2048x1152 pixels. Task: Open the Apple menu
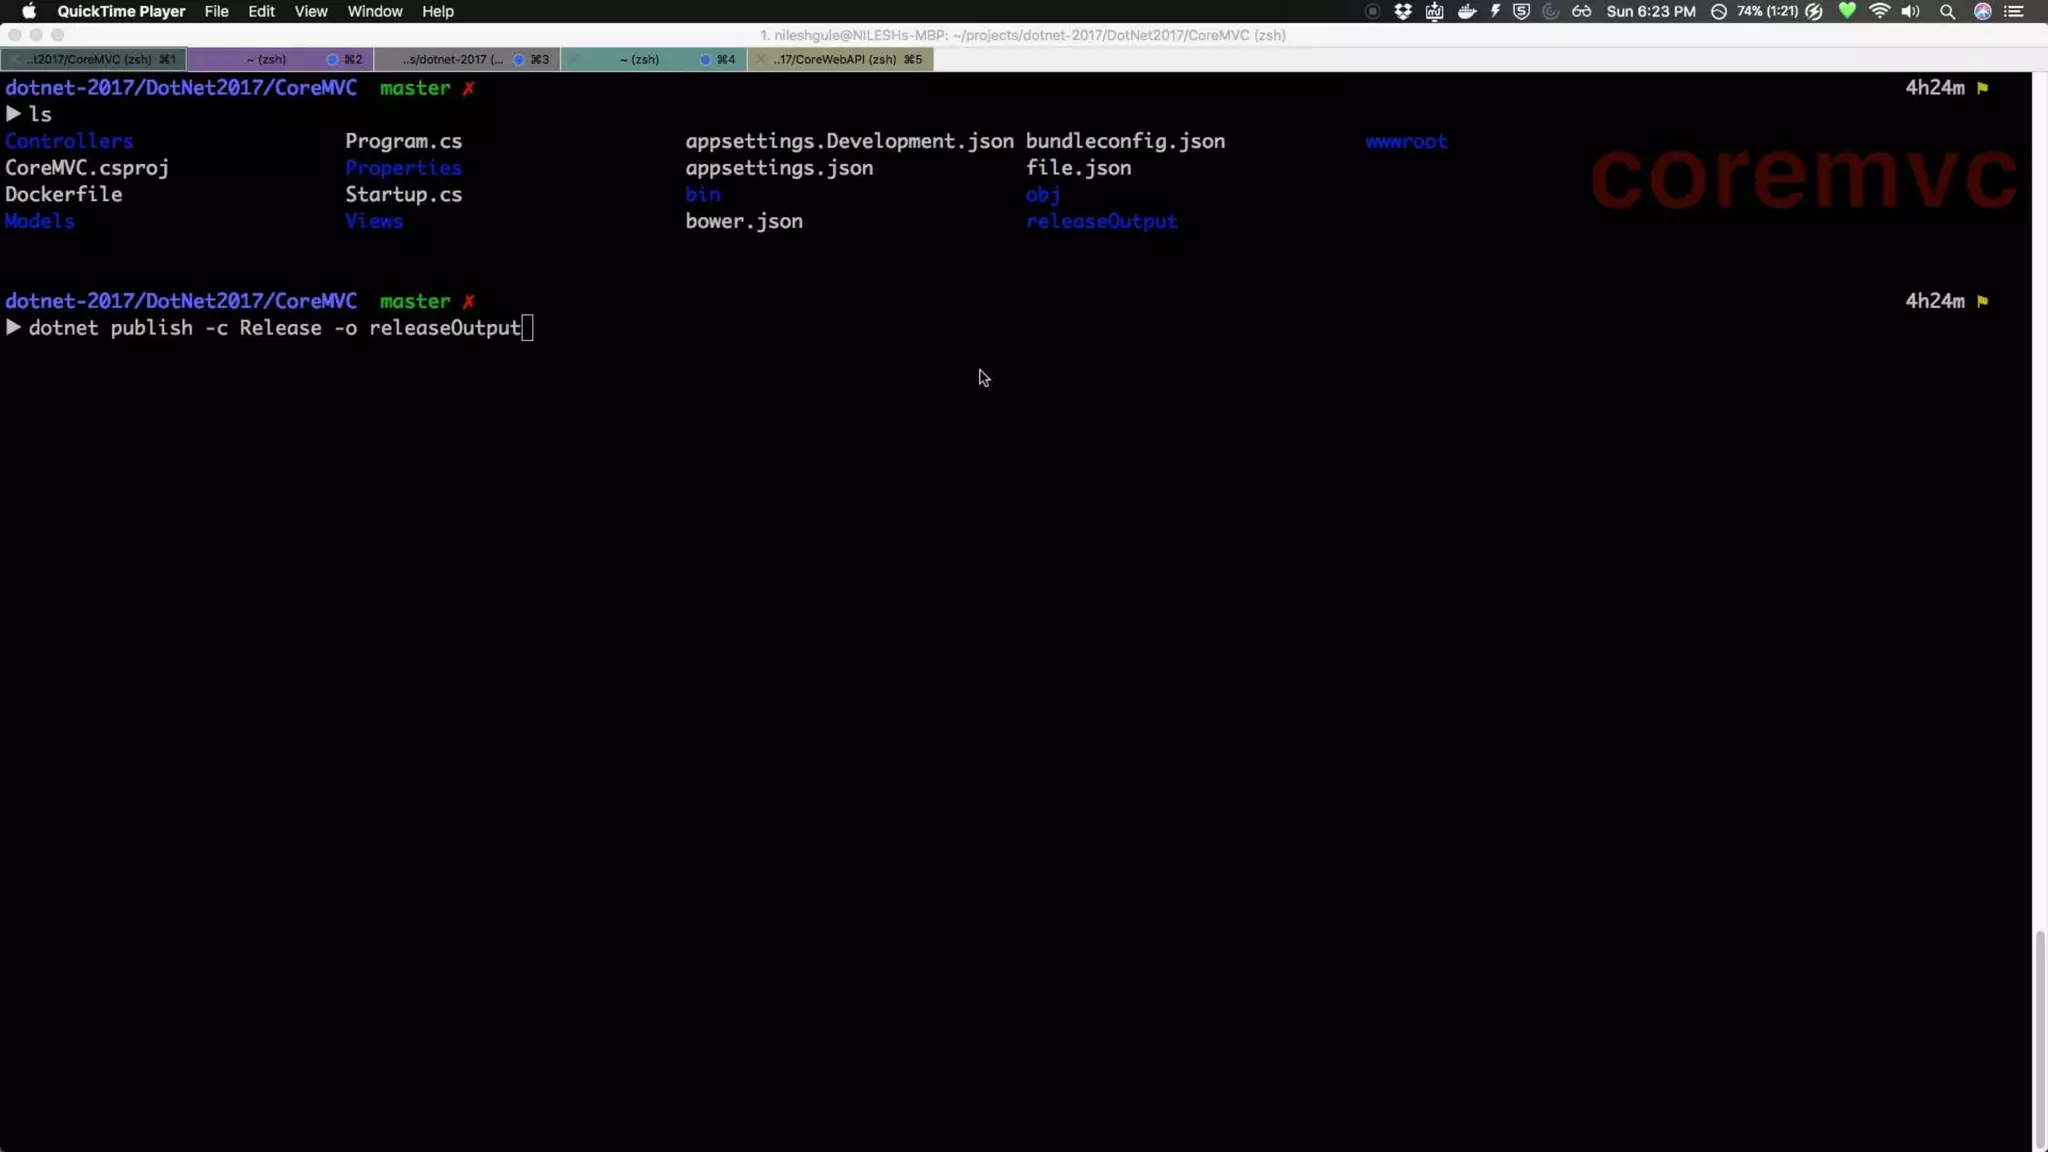point(28,11)
